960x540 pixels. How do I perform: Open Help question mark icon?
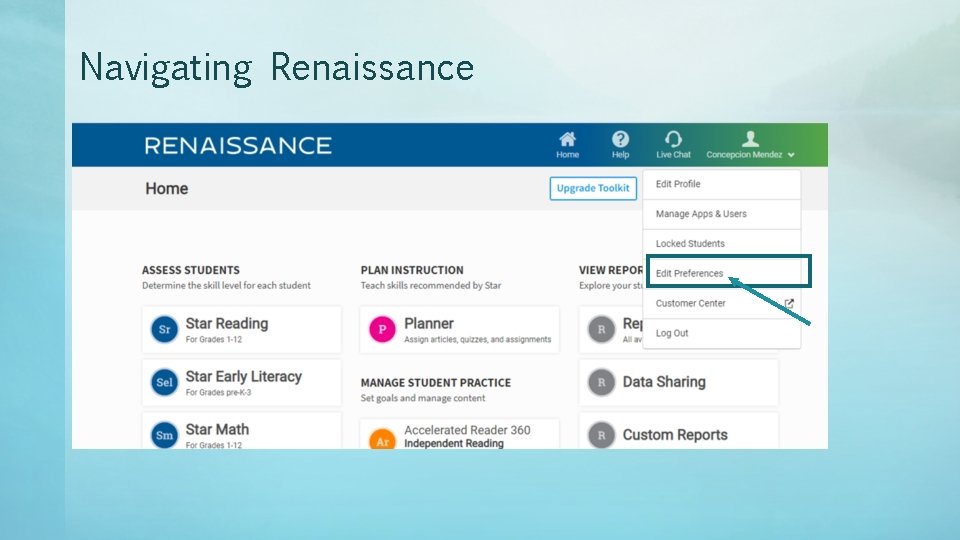(x=620, y=139)
